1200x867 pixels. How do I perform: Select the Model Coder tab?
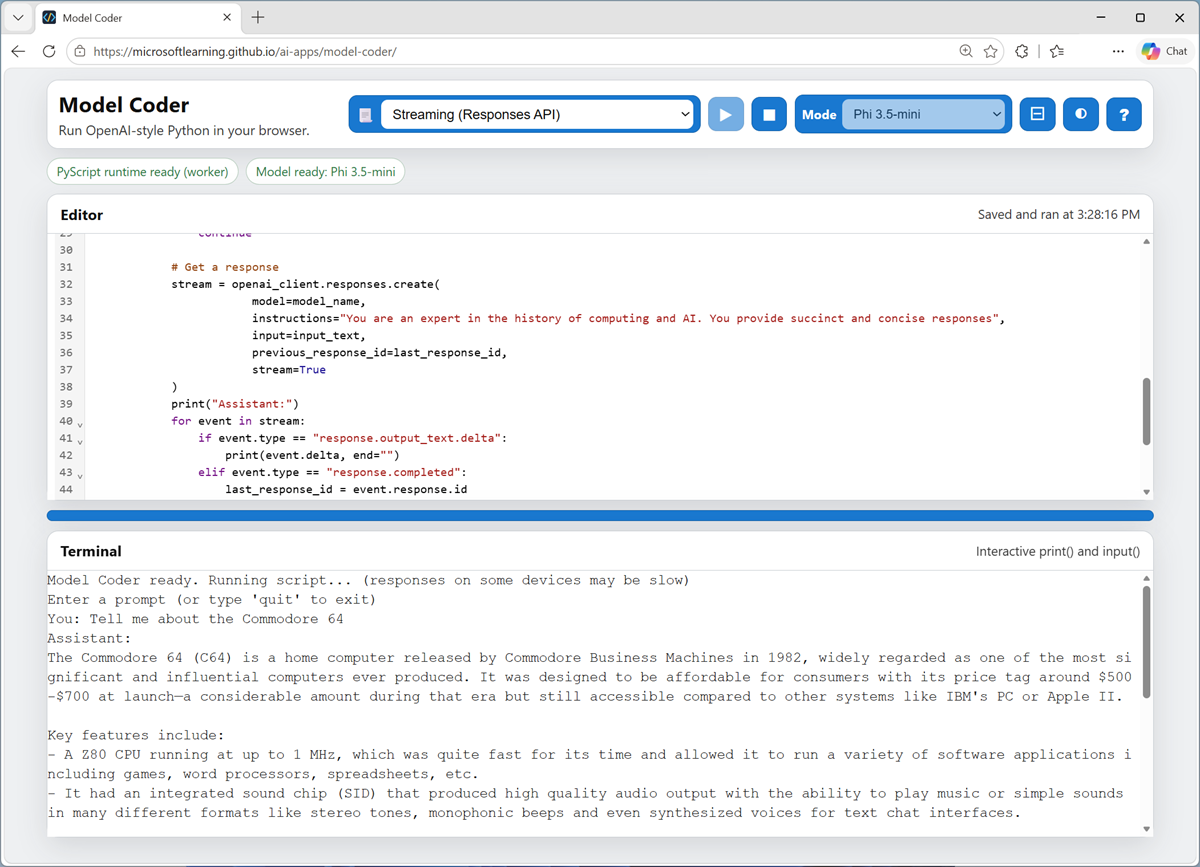coord(136,18)
